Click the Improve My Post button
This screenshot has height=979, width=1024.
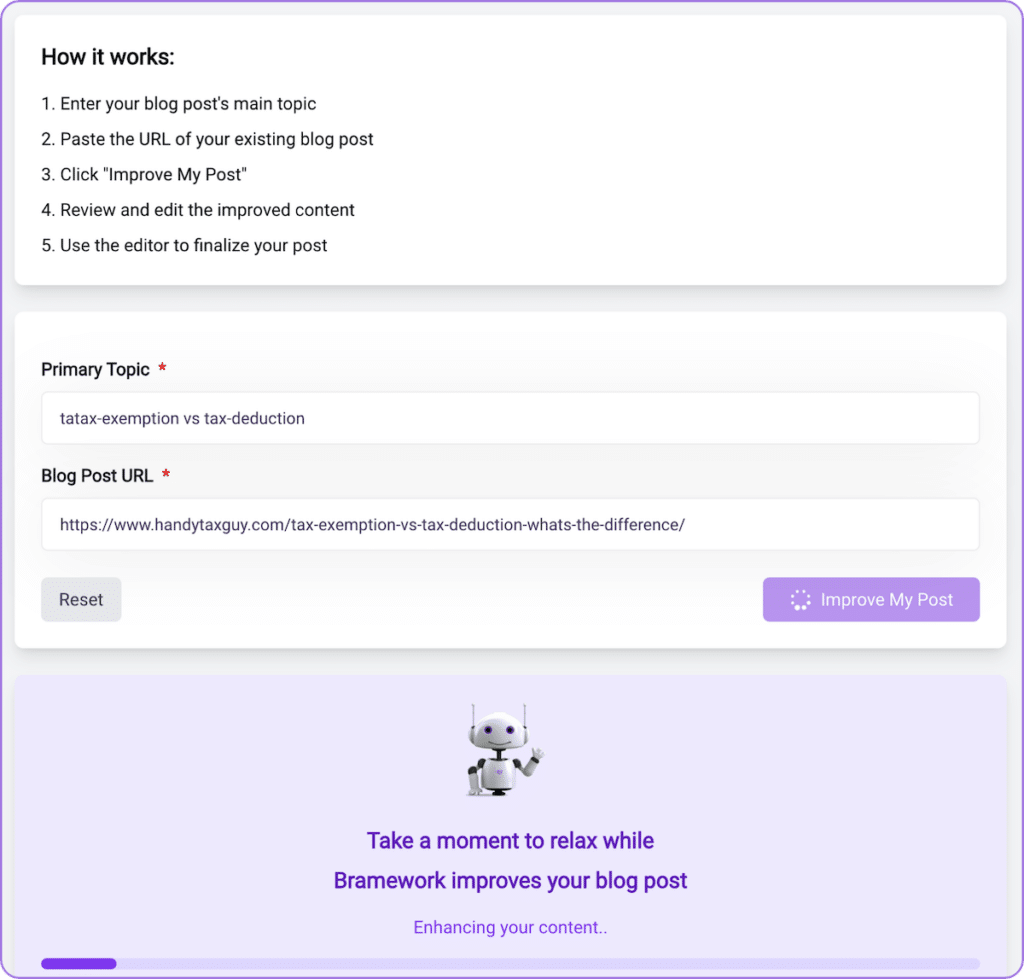871,599
